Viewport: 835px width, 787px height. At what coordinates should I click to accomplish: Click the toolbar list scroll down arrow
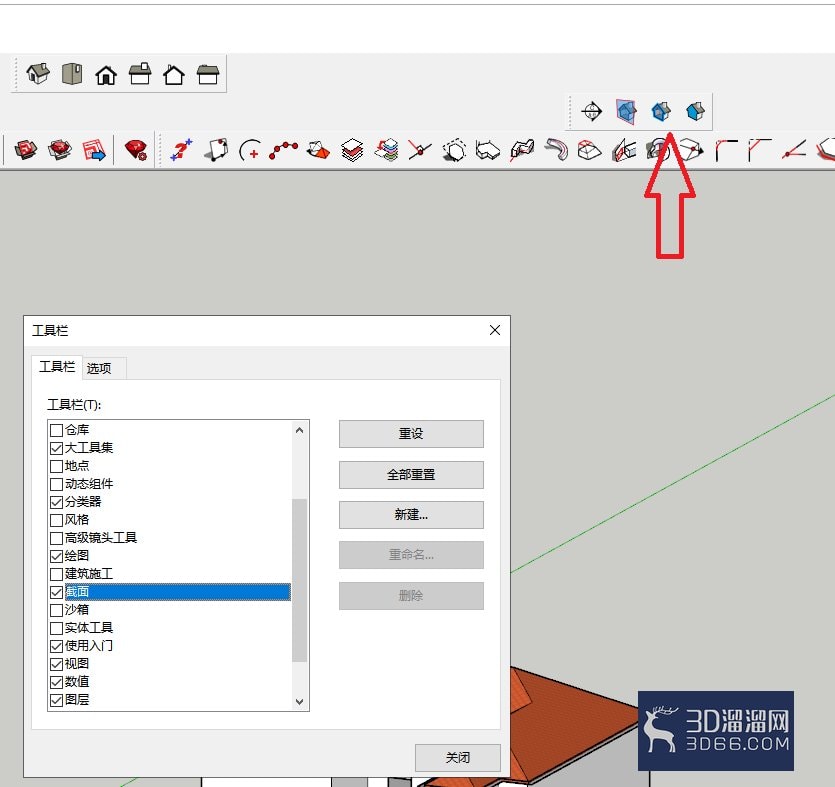pyautogui.click(x=299, y=701)
